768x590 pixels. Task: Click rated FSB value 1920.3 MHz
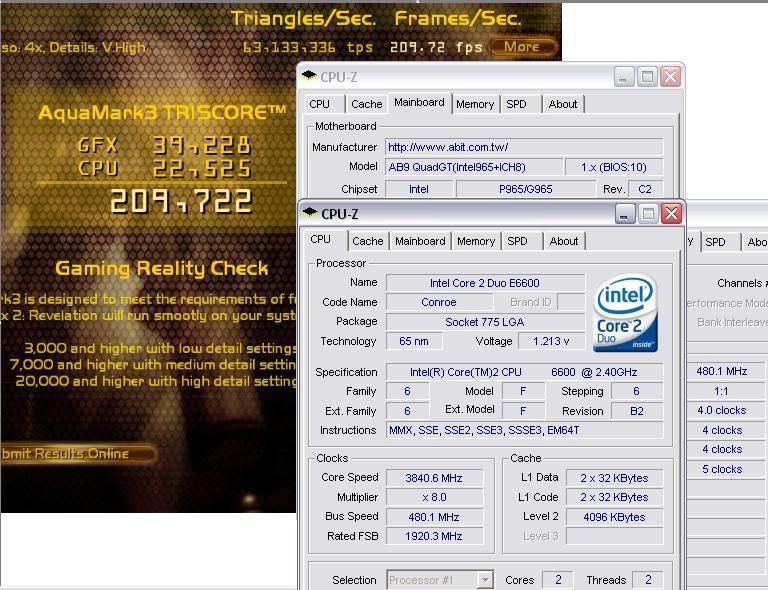click(x=434, y=536)
